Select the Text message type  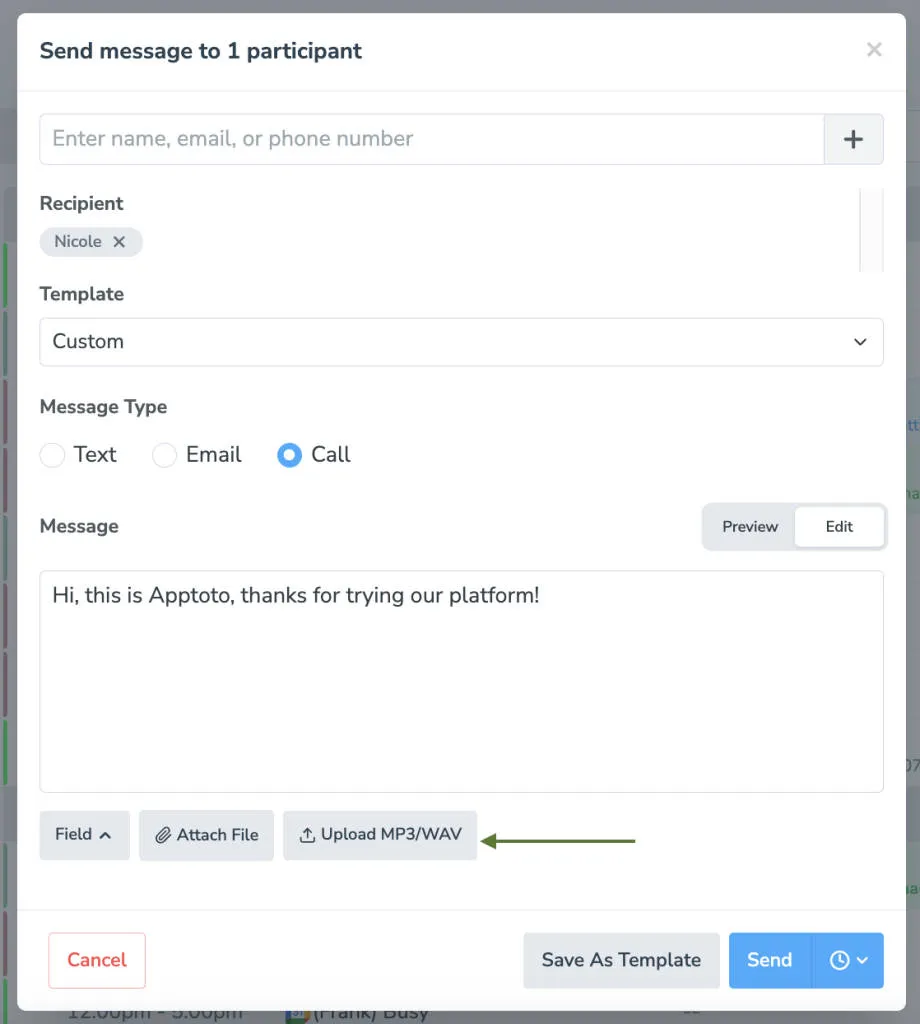(52, 455)
